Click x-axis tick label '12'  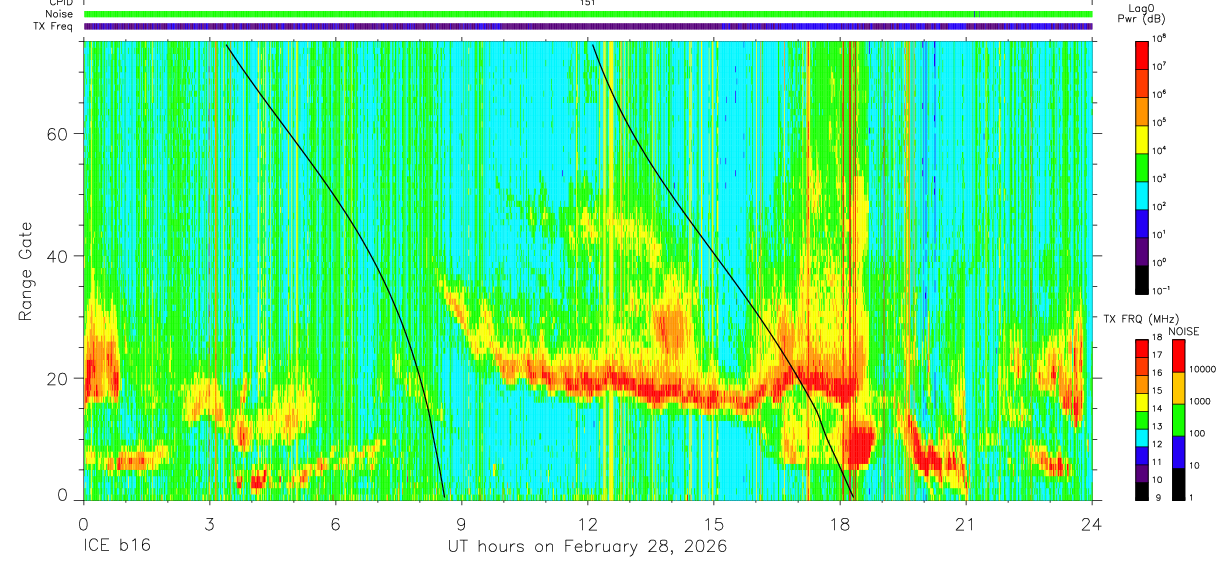(x=587, y=523)
